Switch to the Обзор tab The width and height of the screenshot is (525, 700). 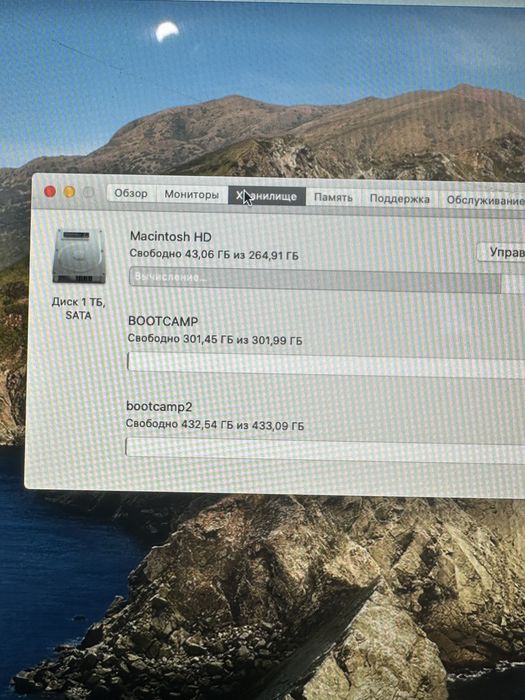(131, 194)
